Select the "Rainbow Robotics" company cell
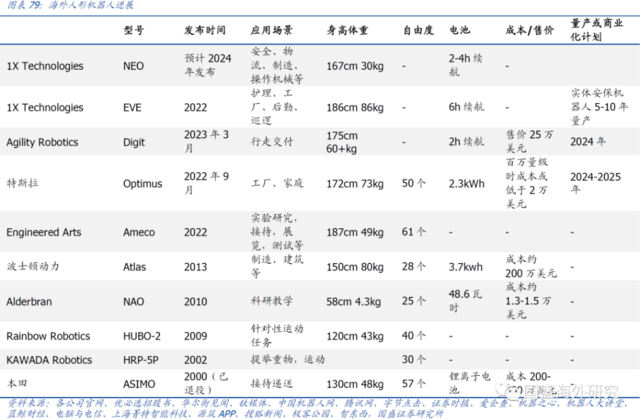640x420 pixels. [48, 336]
